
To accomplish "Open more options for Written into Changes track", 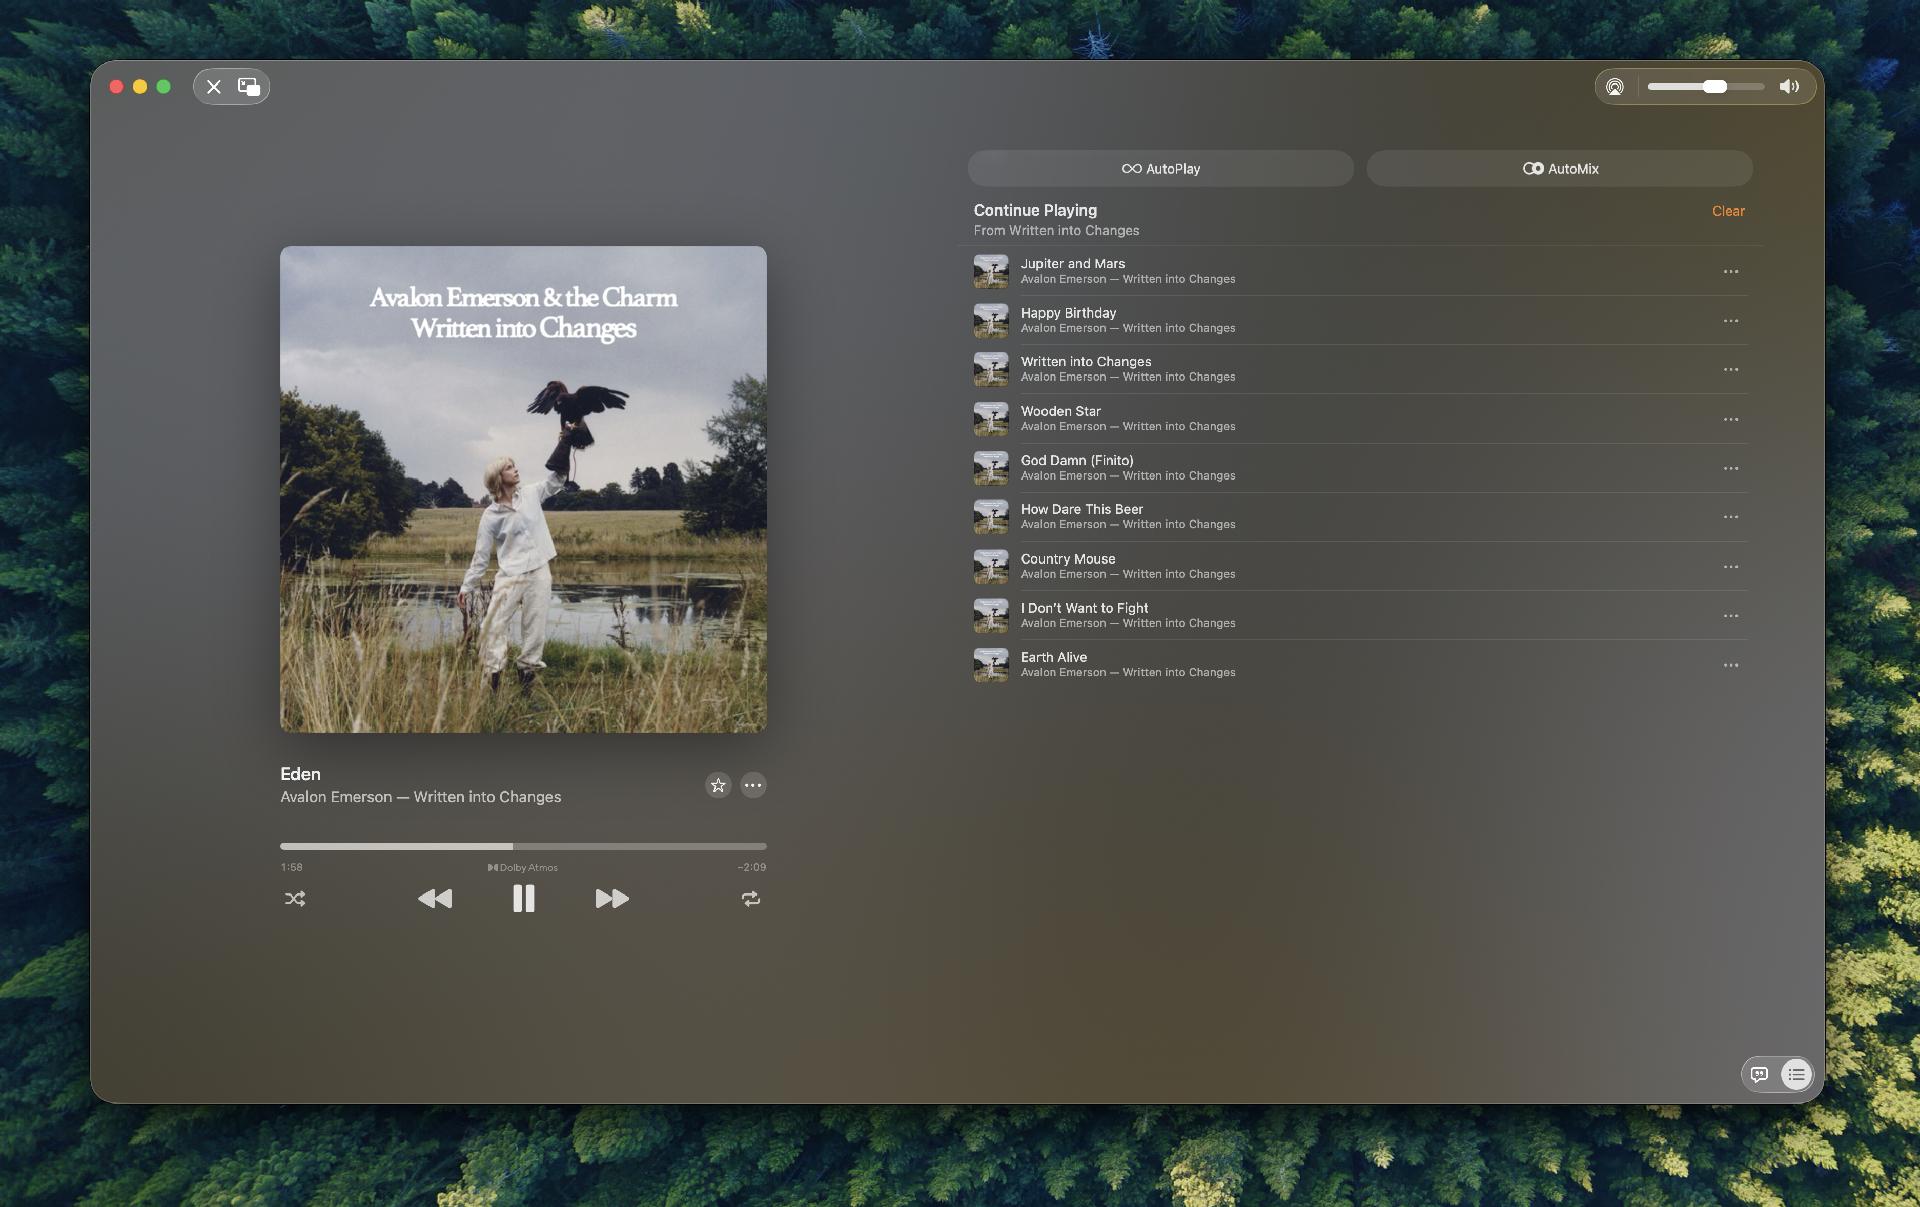I will pos(1731,370).
